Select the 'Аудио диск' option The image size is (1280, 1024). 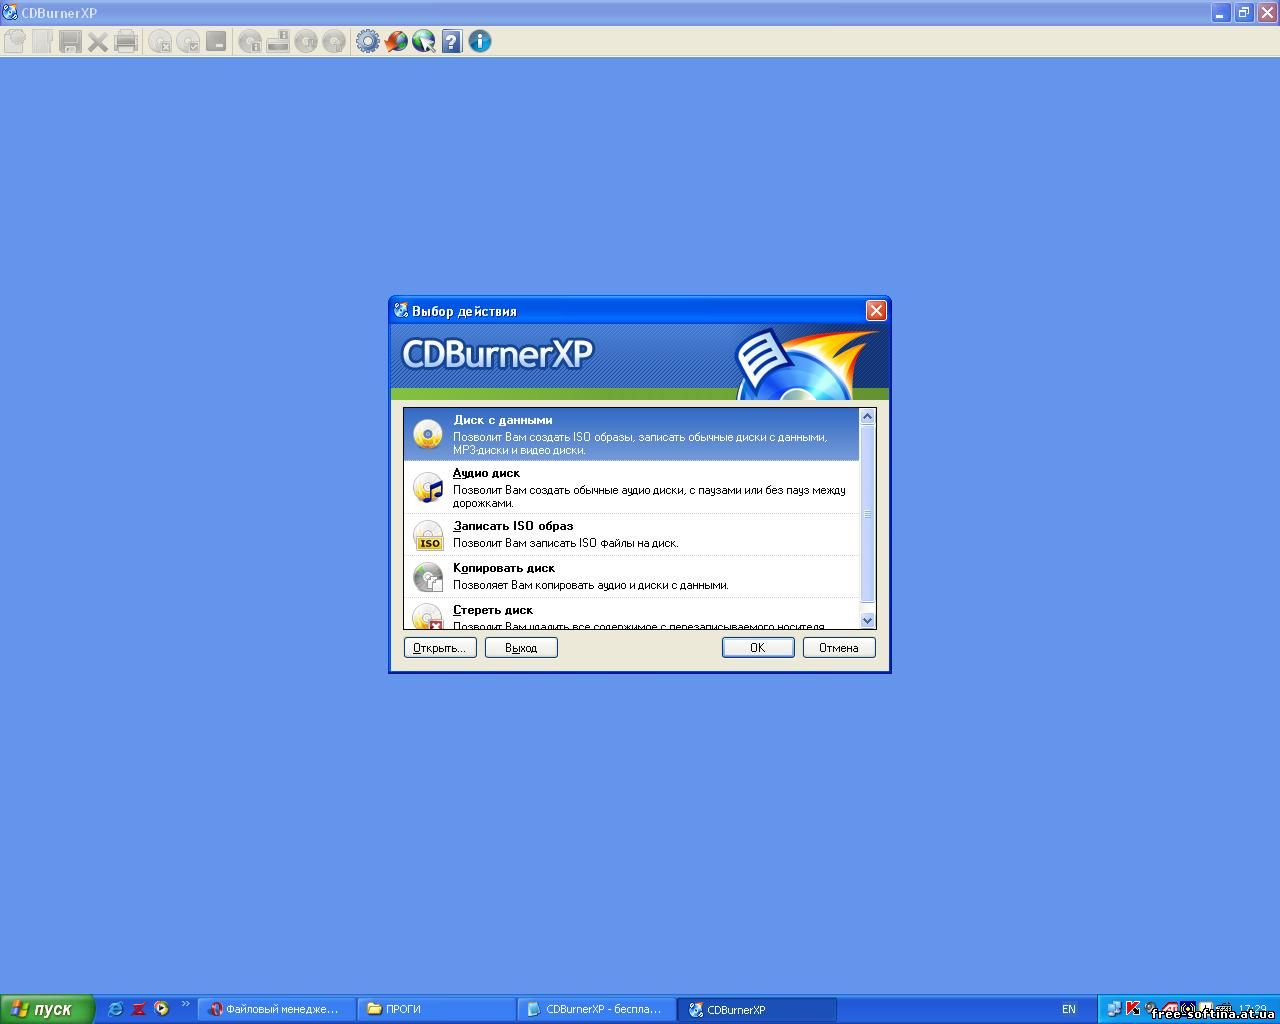point(631,487)
